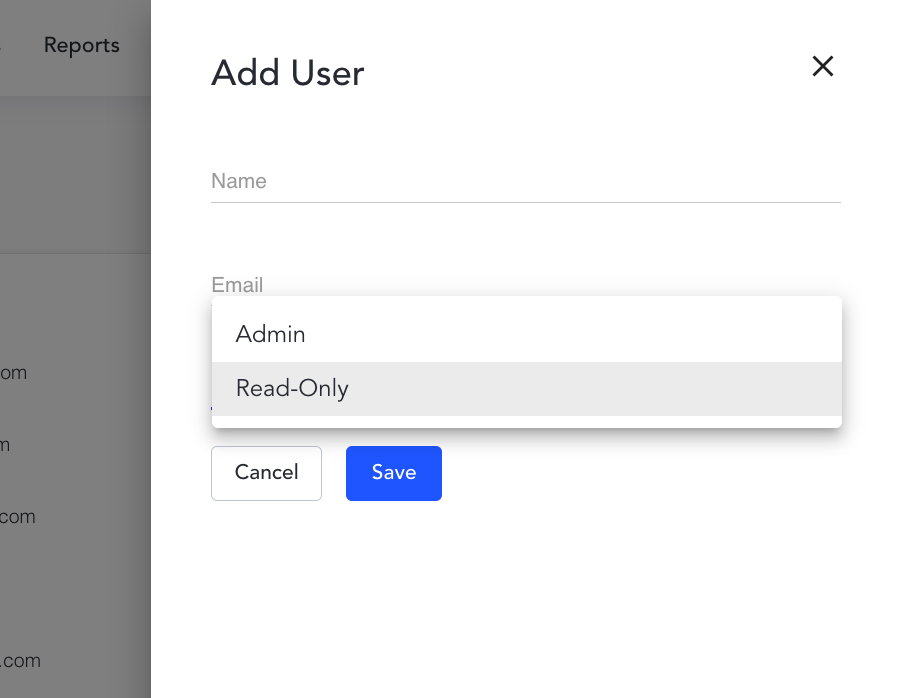Click the white strip beneath the Read-Only option

(x=526, y=421)
